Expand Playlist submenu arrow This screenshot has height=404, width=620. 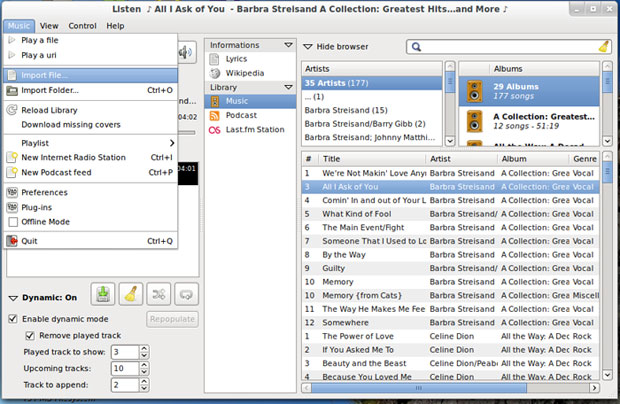(x=172, y=143)
